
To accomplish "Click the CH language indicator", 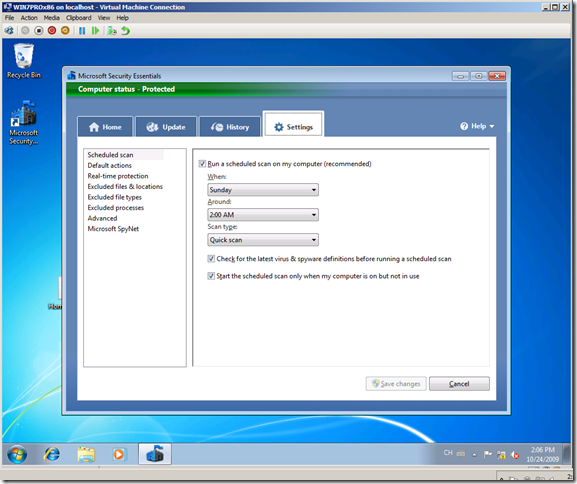I will tap(448, 453).
